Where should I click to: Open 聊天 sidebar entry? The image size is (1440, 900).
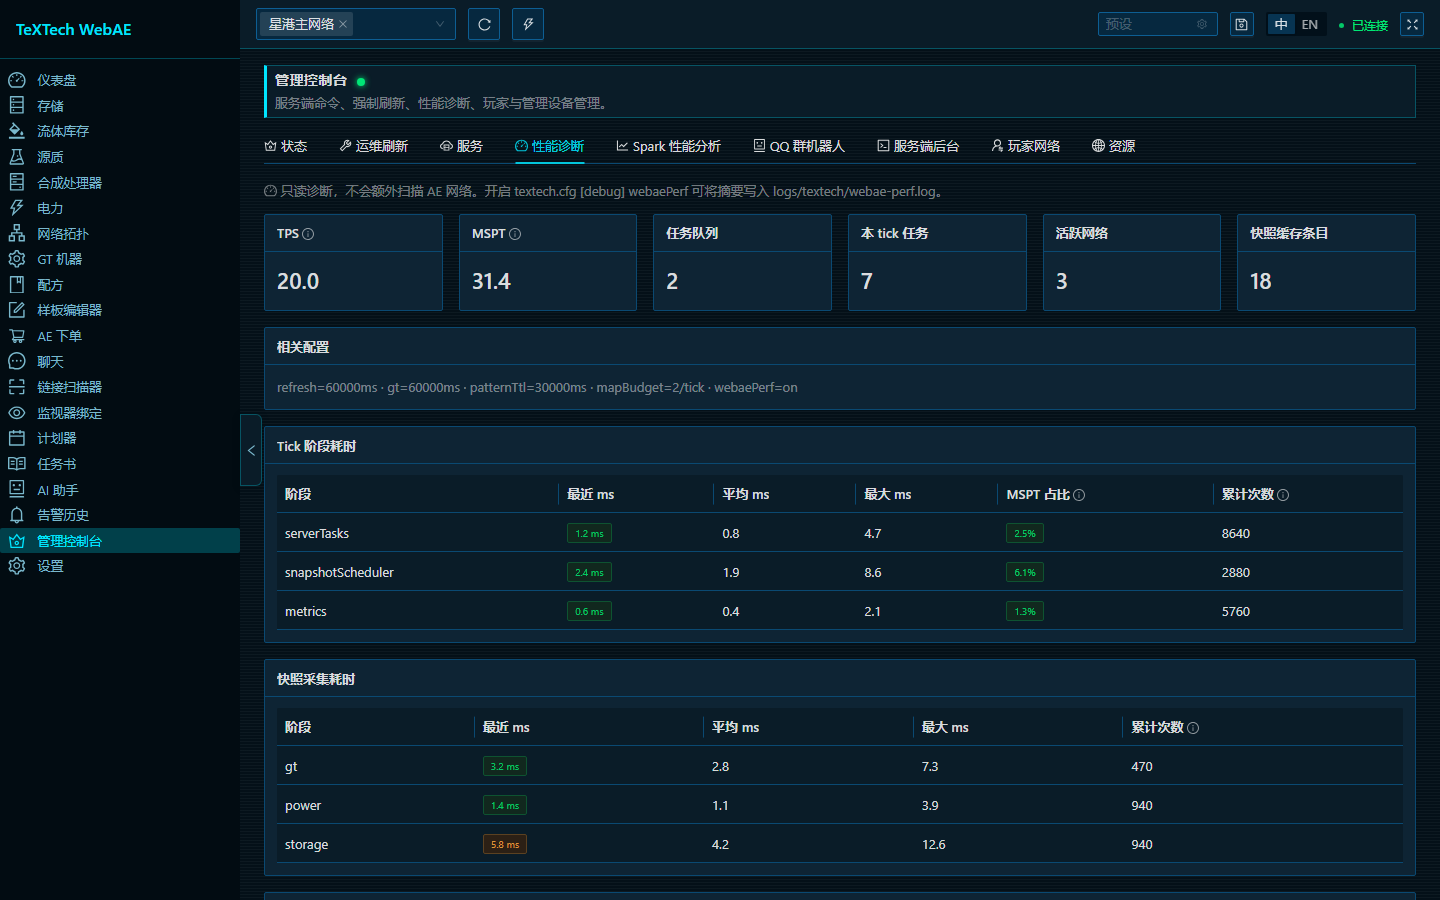tap(120, 362)
